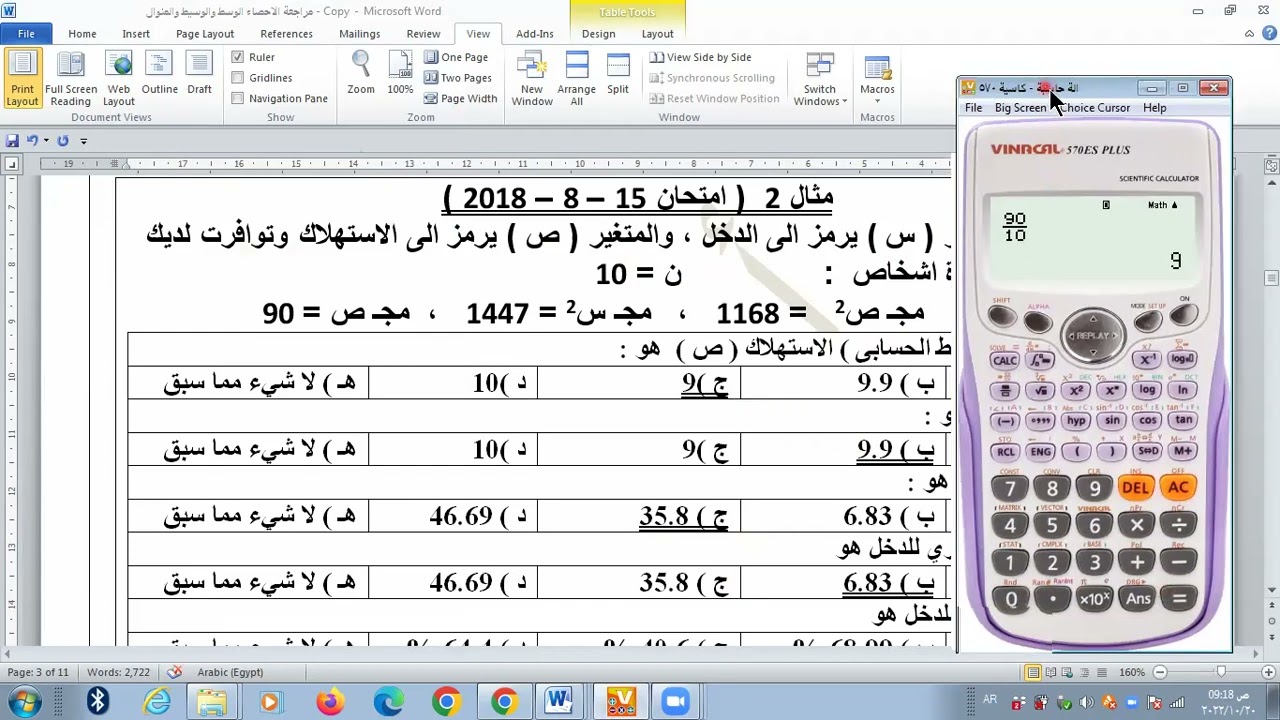Click the 160% zoom level
Screen dimensions: 1280x720
pyautogui.click(x=1132, y=672)
